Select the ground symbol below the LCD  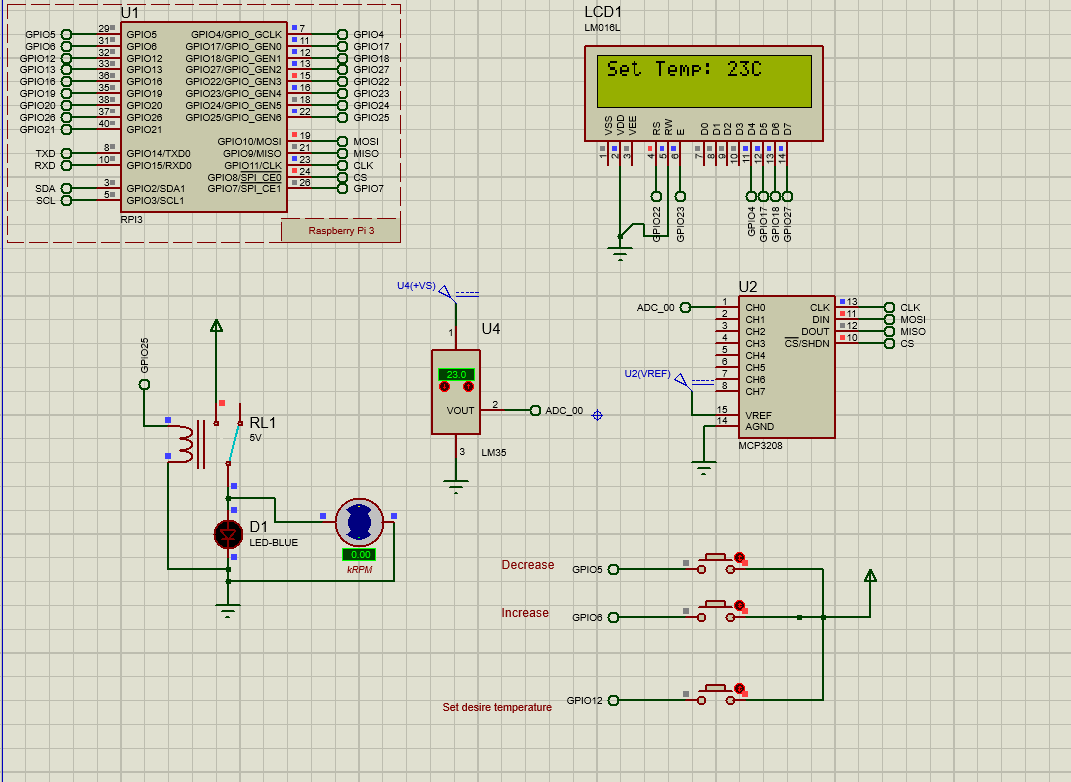(620, 255)
